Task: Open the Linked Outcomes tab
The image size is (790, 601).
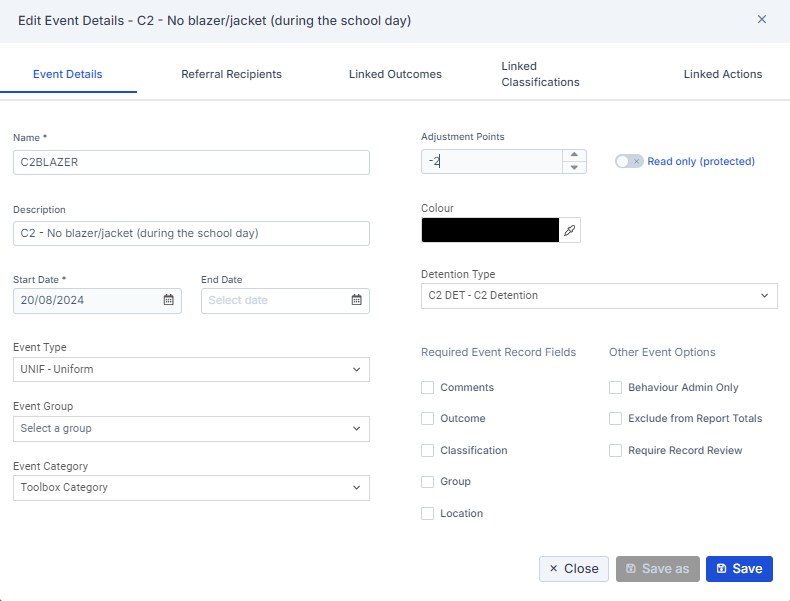Action: click(395, 74)
